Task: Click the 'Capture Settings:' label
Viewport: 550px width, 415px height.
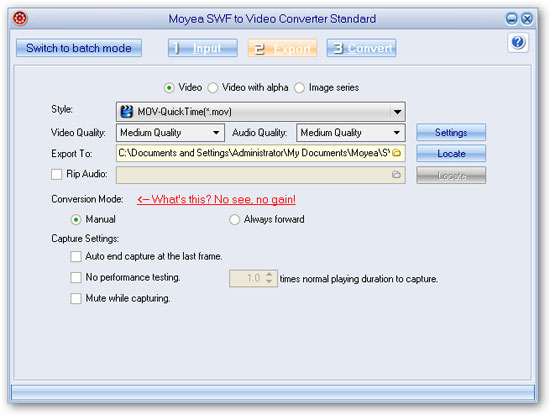Action: point(85,239)
